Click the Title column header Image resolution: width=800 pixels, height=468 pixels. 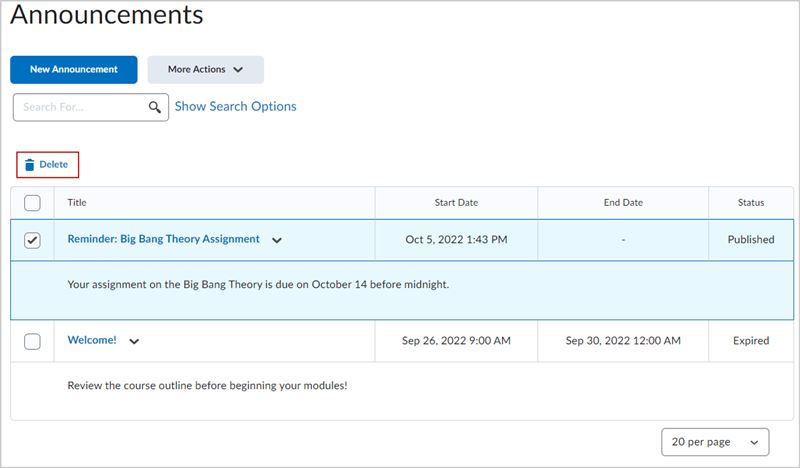pyautogui.click(x=77, y=203)
